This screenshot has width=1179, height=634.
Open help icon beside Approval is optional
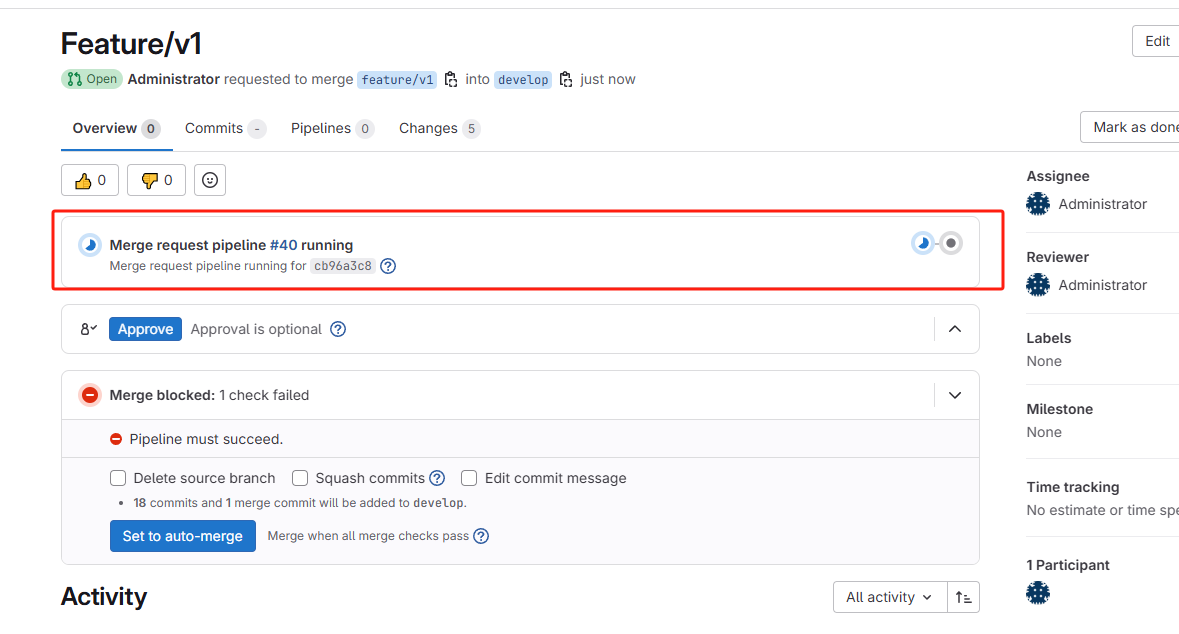point(338,329)
